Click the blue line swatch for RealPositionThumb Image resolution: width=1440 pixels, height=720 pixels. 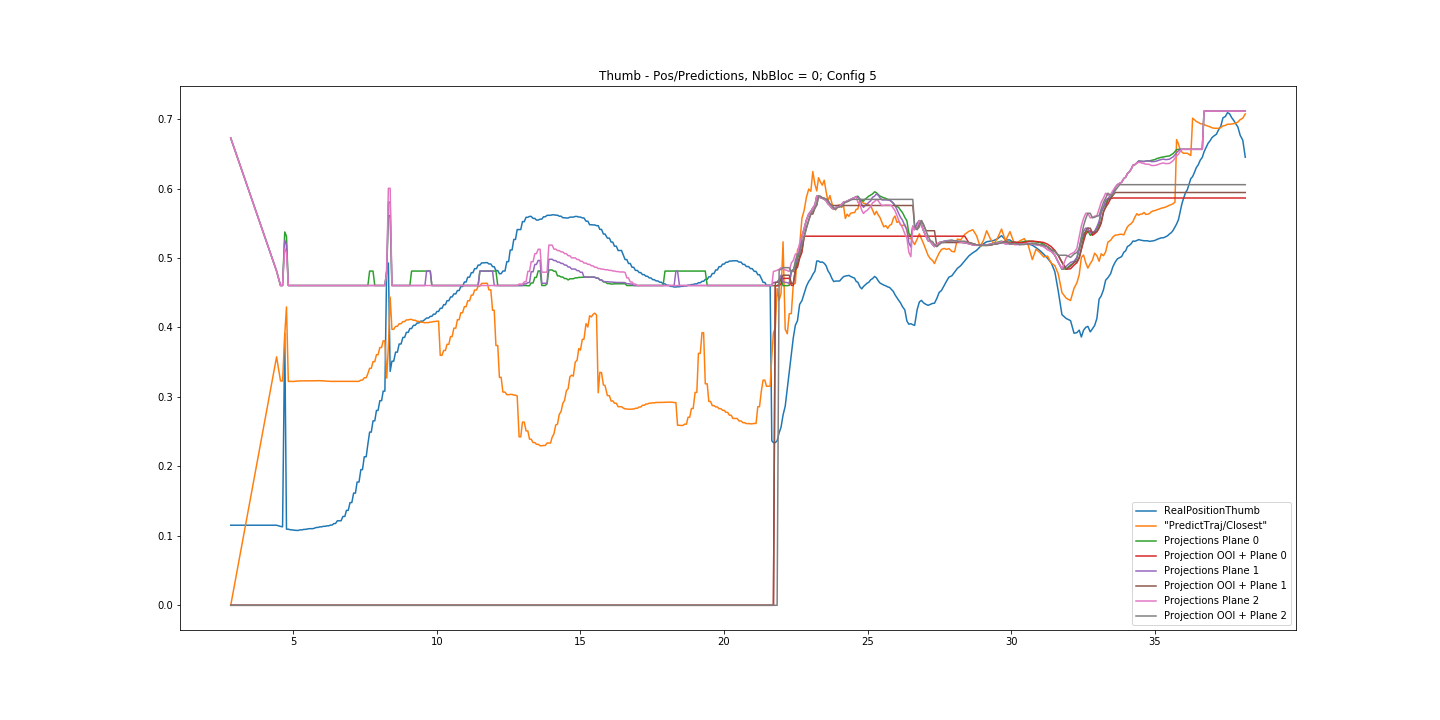click(1147, 510)
